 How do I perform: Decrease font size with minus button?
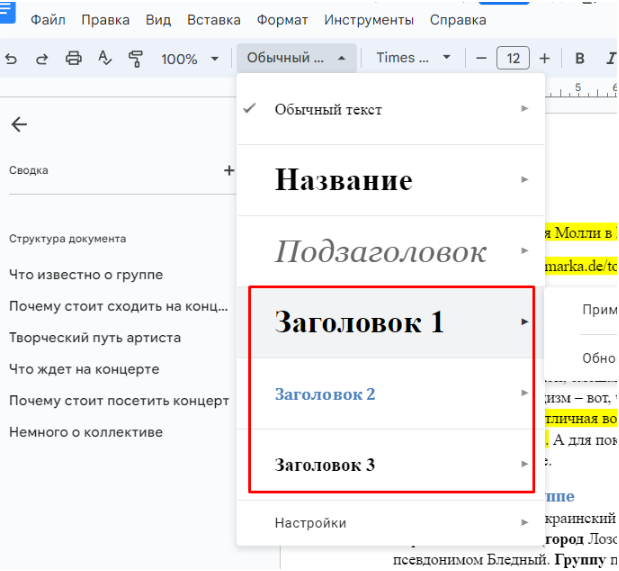point(481,58)
